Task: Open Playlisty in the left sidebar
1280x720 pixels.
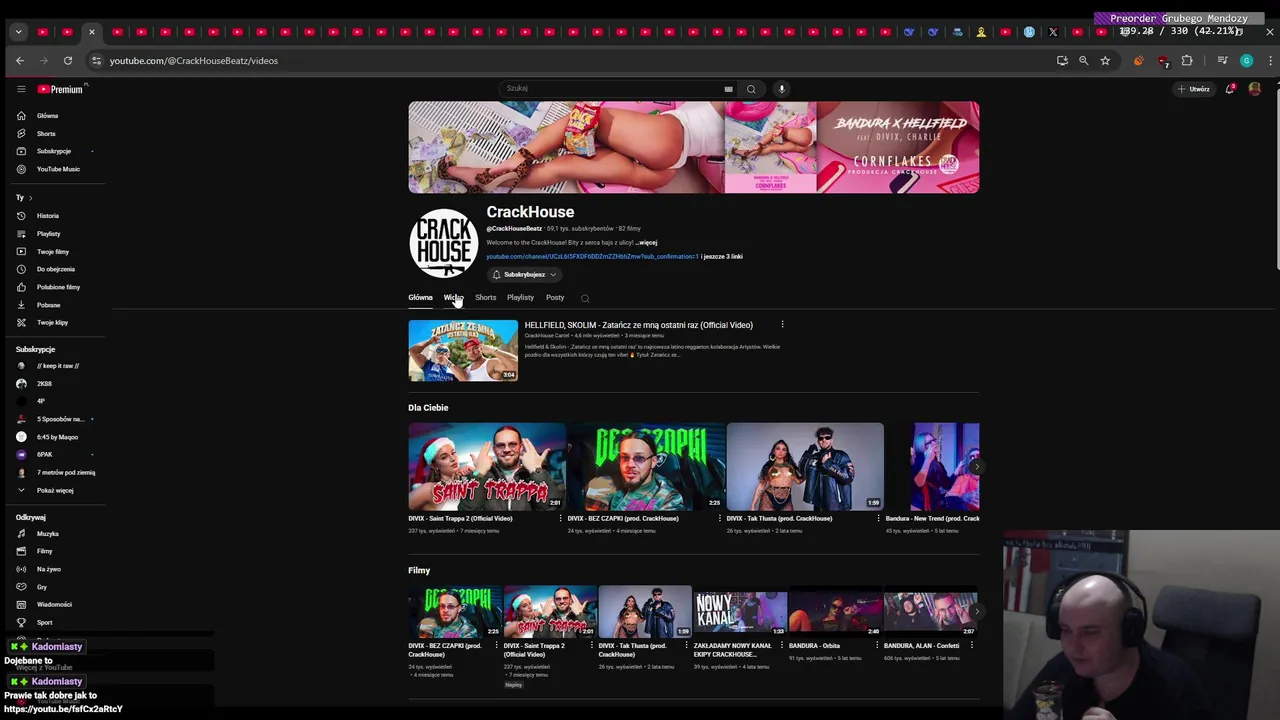Action: 48,234
